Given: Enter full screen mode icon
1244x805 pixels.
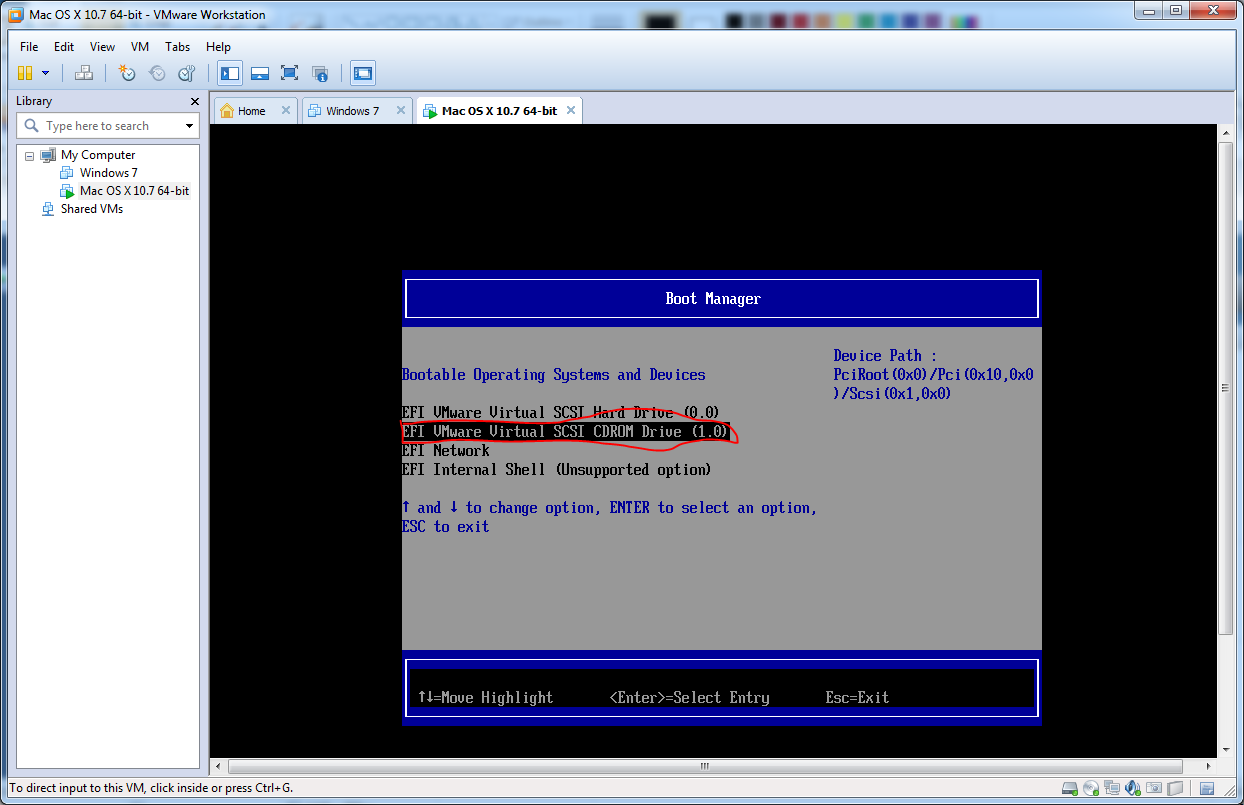Looking at the screenshot, I should click(290, 73).
